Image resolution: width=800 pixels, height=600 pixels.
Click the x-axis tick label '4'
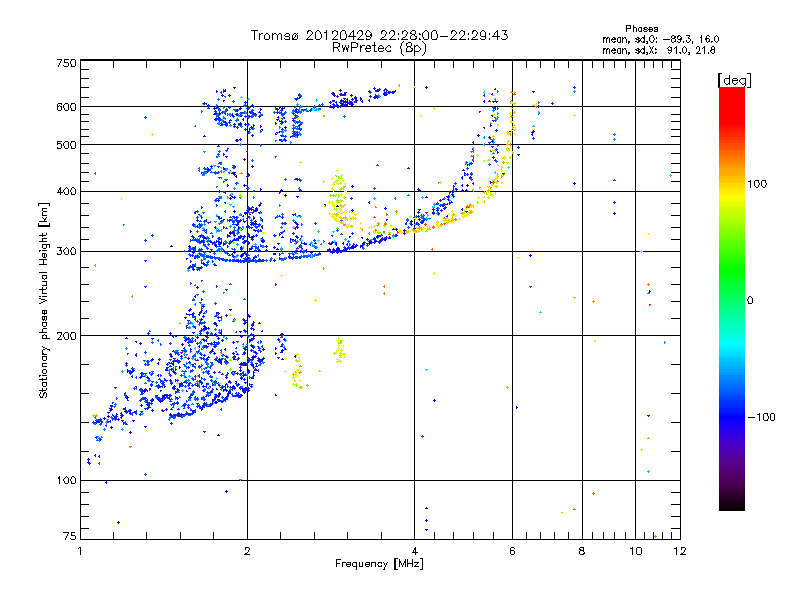(414, 551)
